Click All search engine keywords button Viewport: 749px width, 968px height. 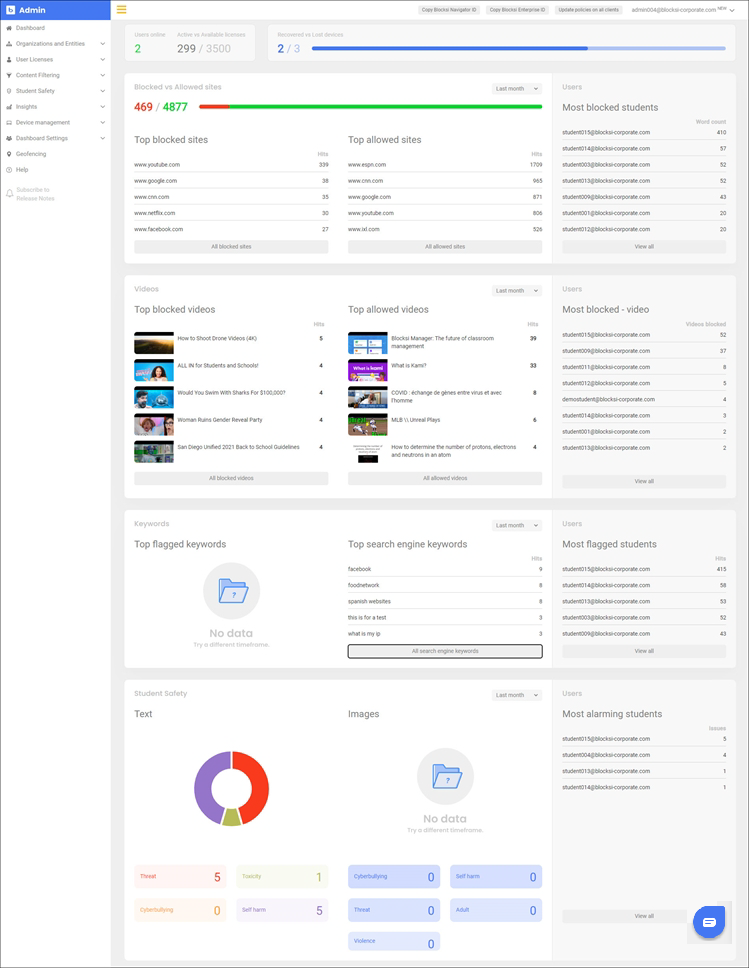(x=445, y=651)
